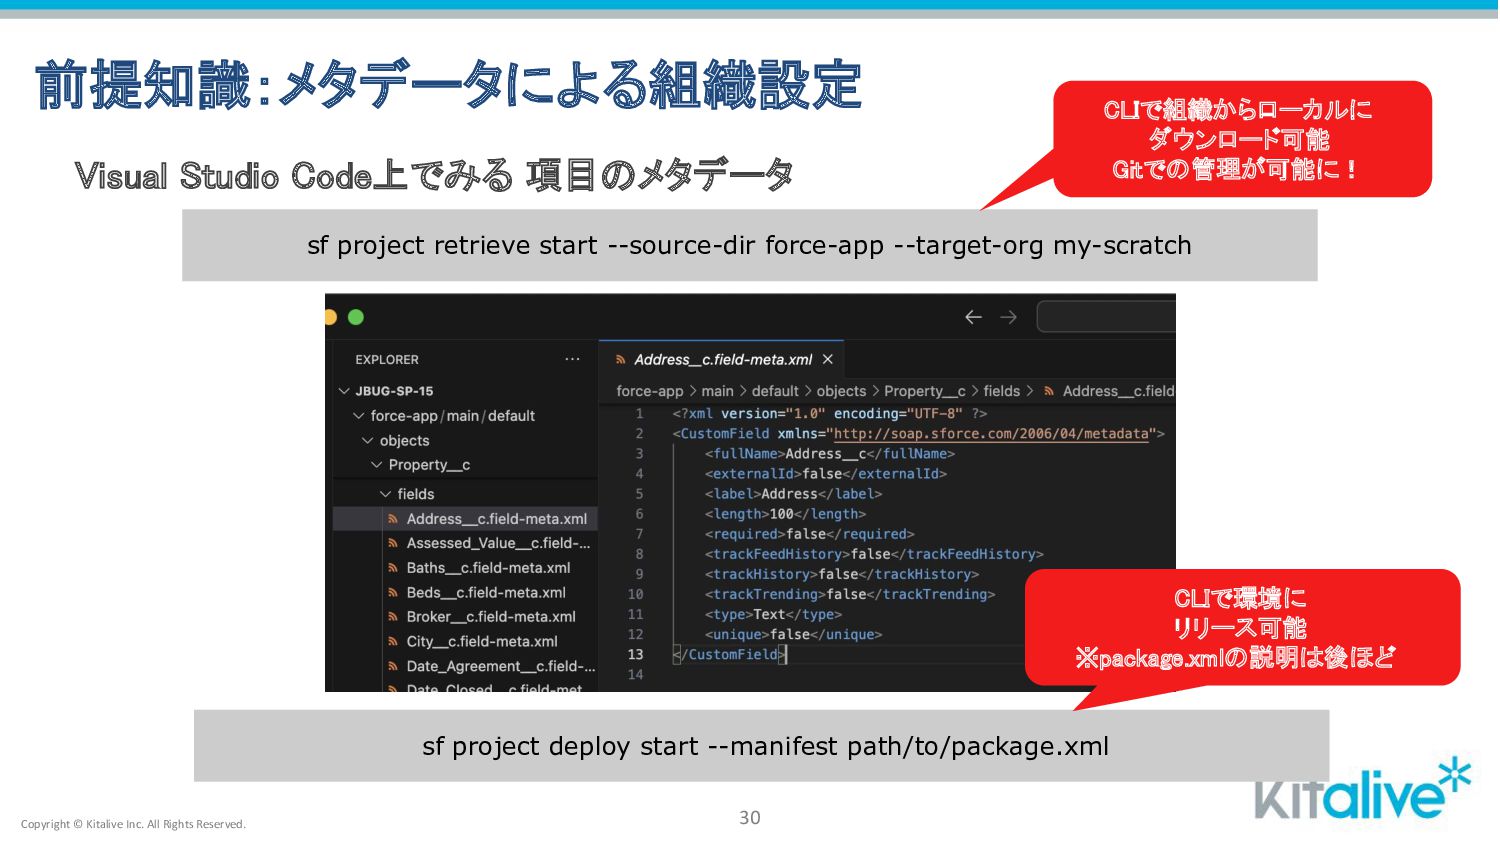This screenshot has height=844, width=1500.
Task: Click line number 13 in gutter
Action: coord(635,654)
